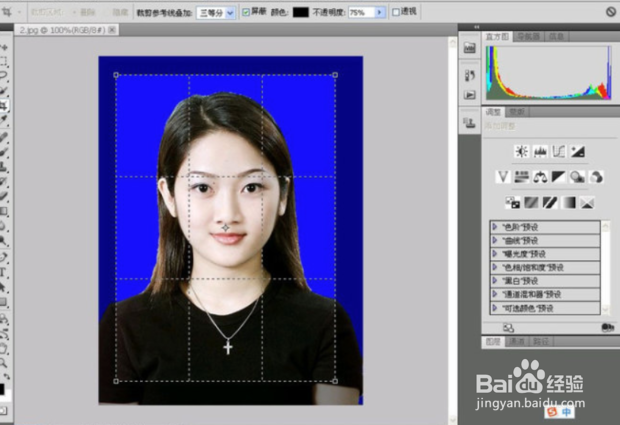Add a Brightness/Contrast adjustment
The height and width of the screenshot is (425, 620).
point(522,151)
